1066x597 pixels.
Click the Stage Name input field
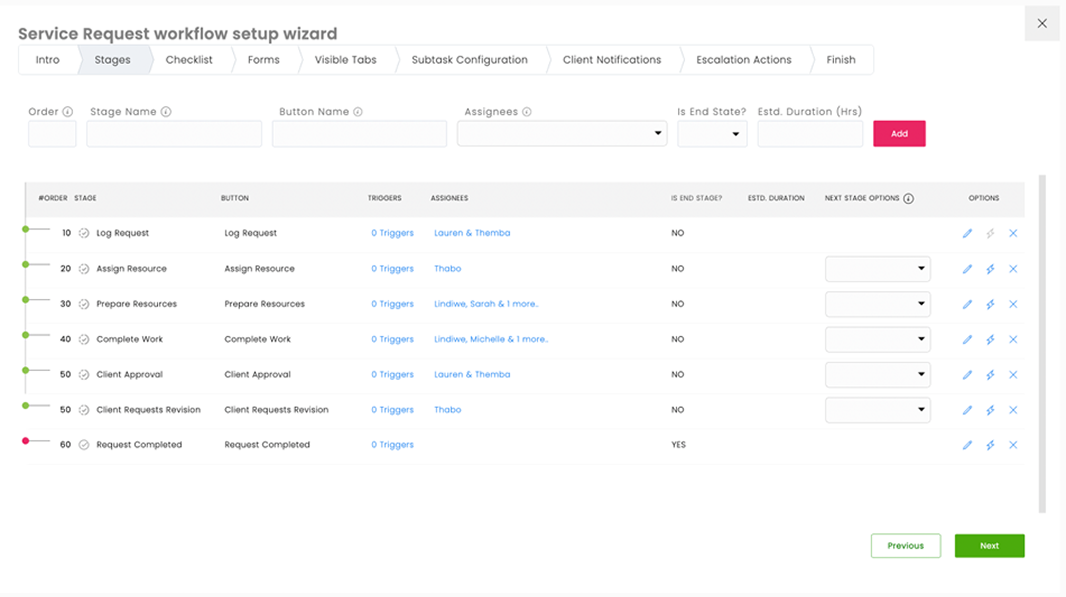[x=174, y=134]
